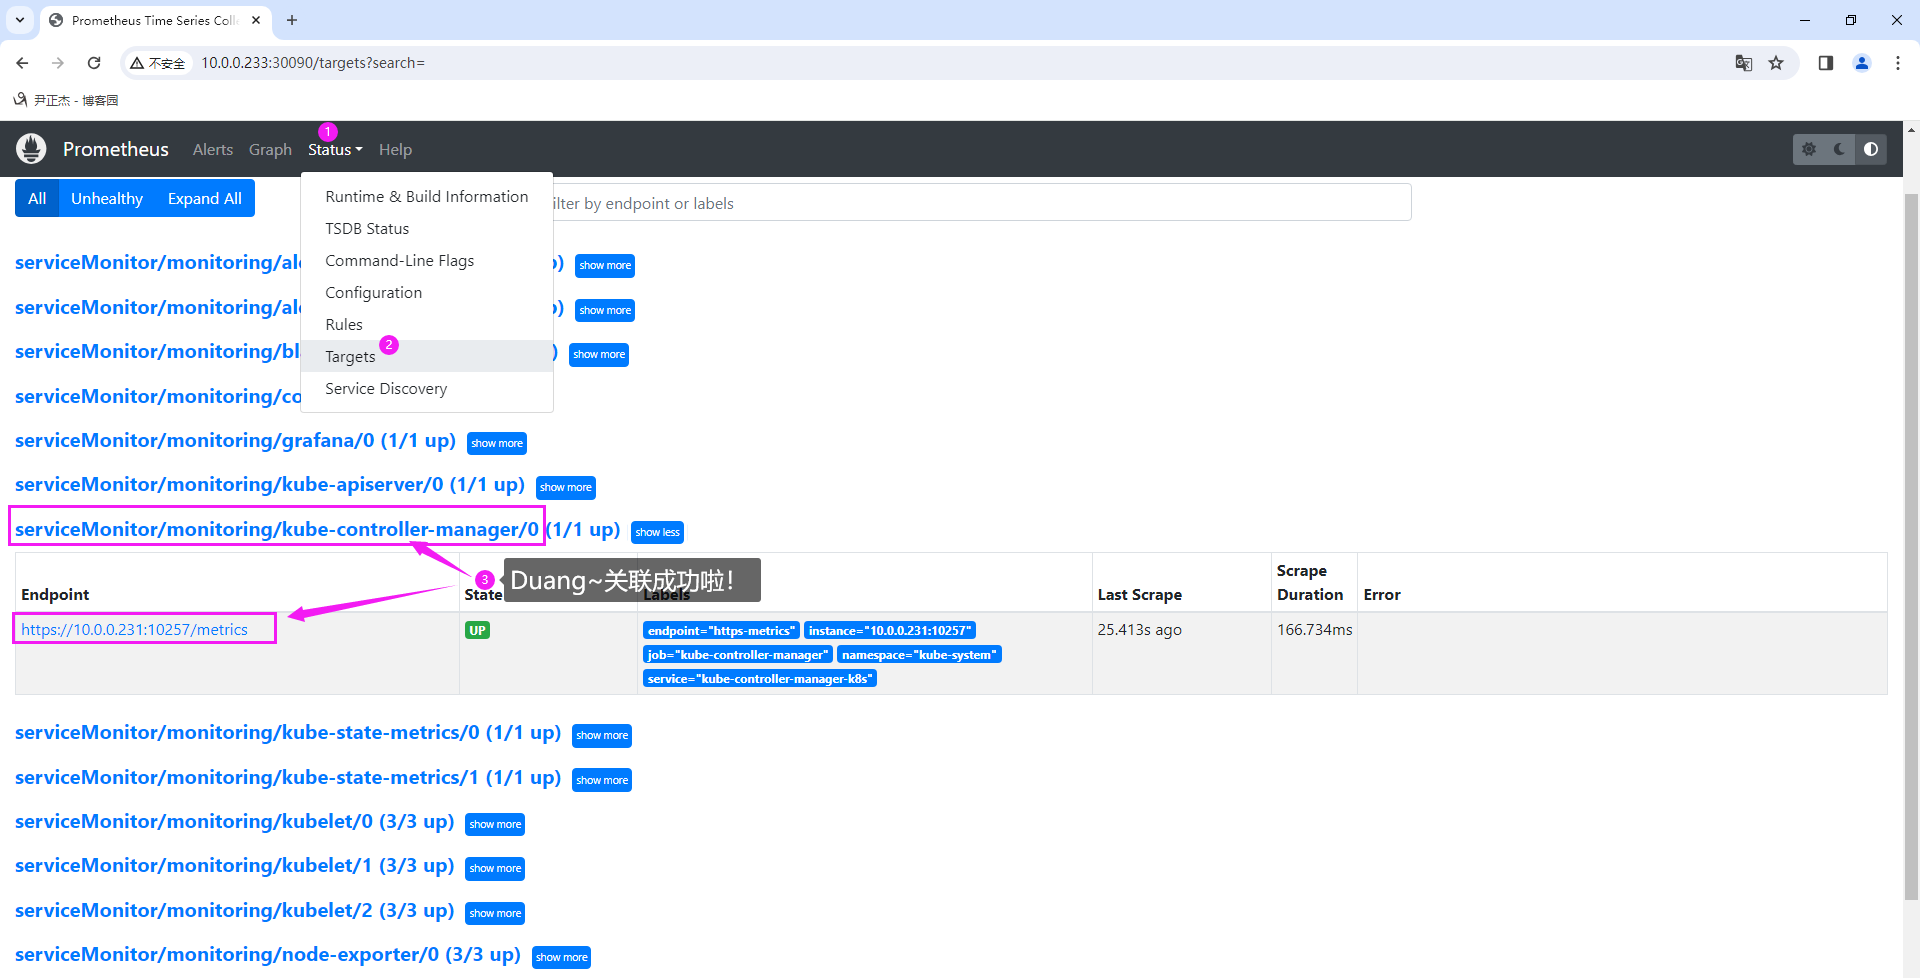Open the Chrome profile avatar icon
The image size is (1920, 978).
[x=1861, y=62]
